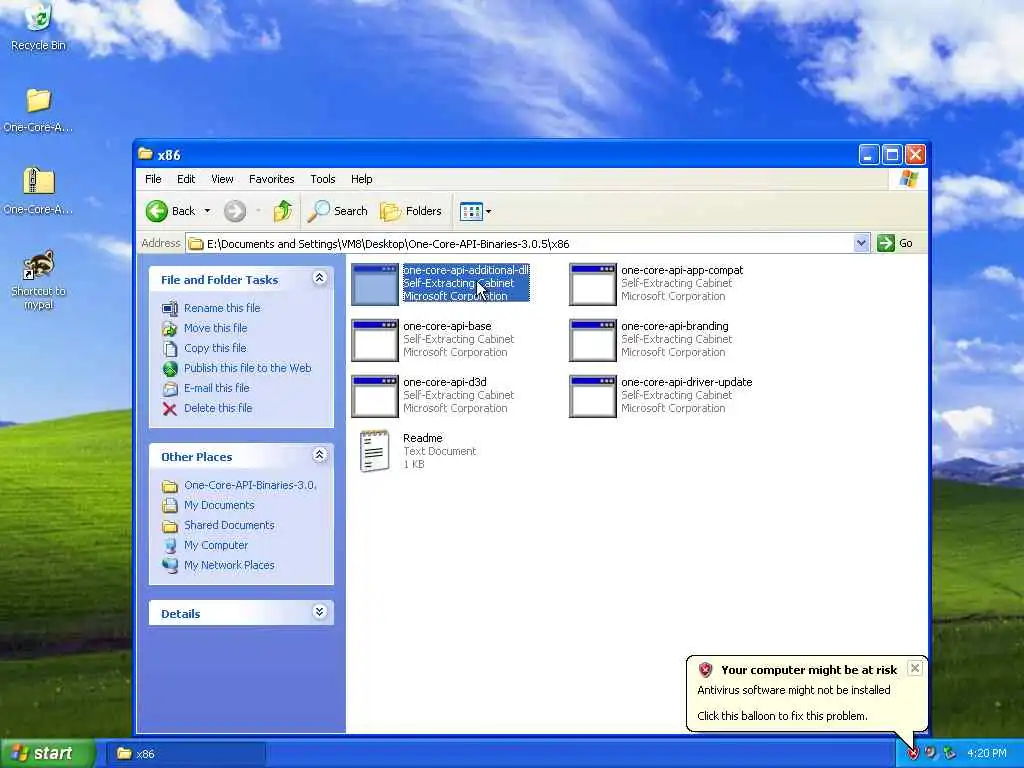The image size is (1024, 768).
Task: Open the Help menu
Action: pos(361,179)
